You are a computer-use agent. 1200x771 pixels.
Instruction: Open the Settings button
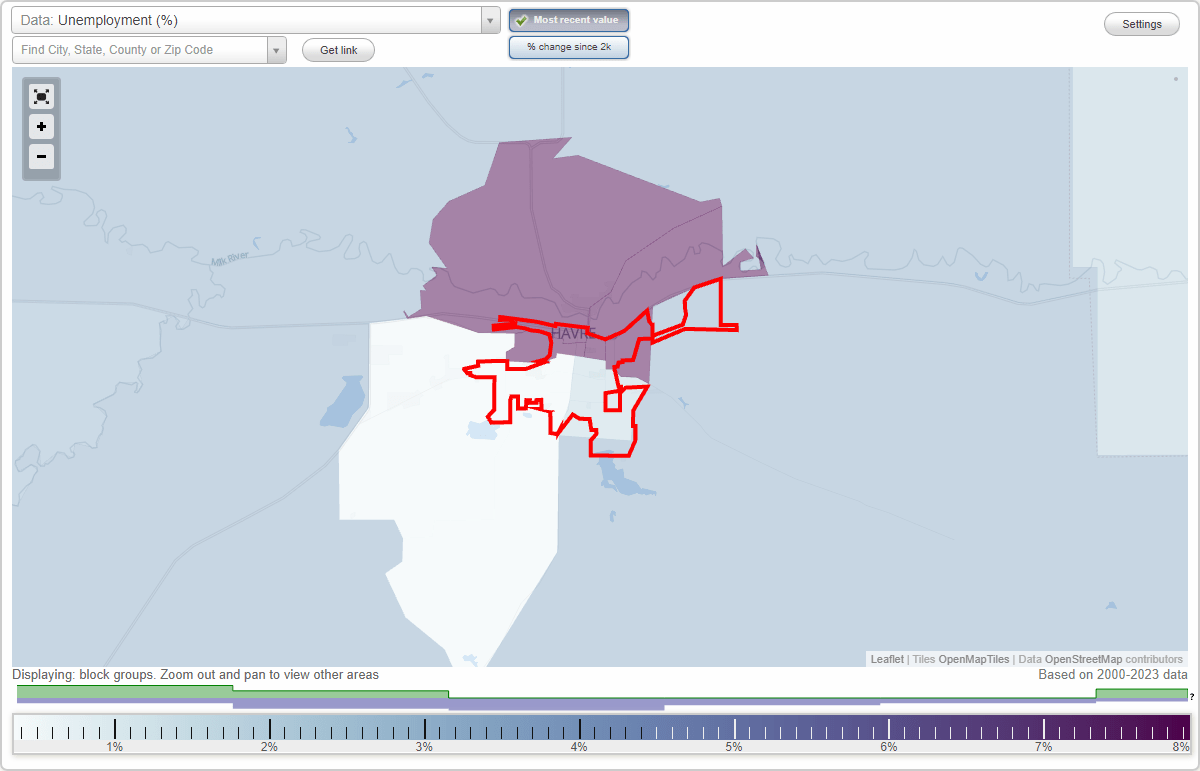pos(1142,25)
